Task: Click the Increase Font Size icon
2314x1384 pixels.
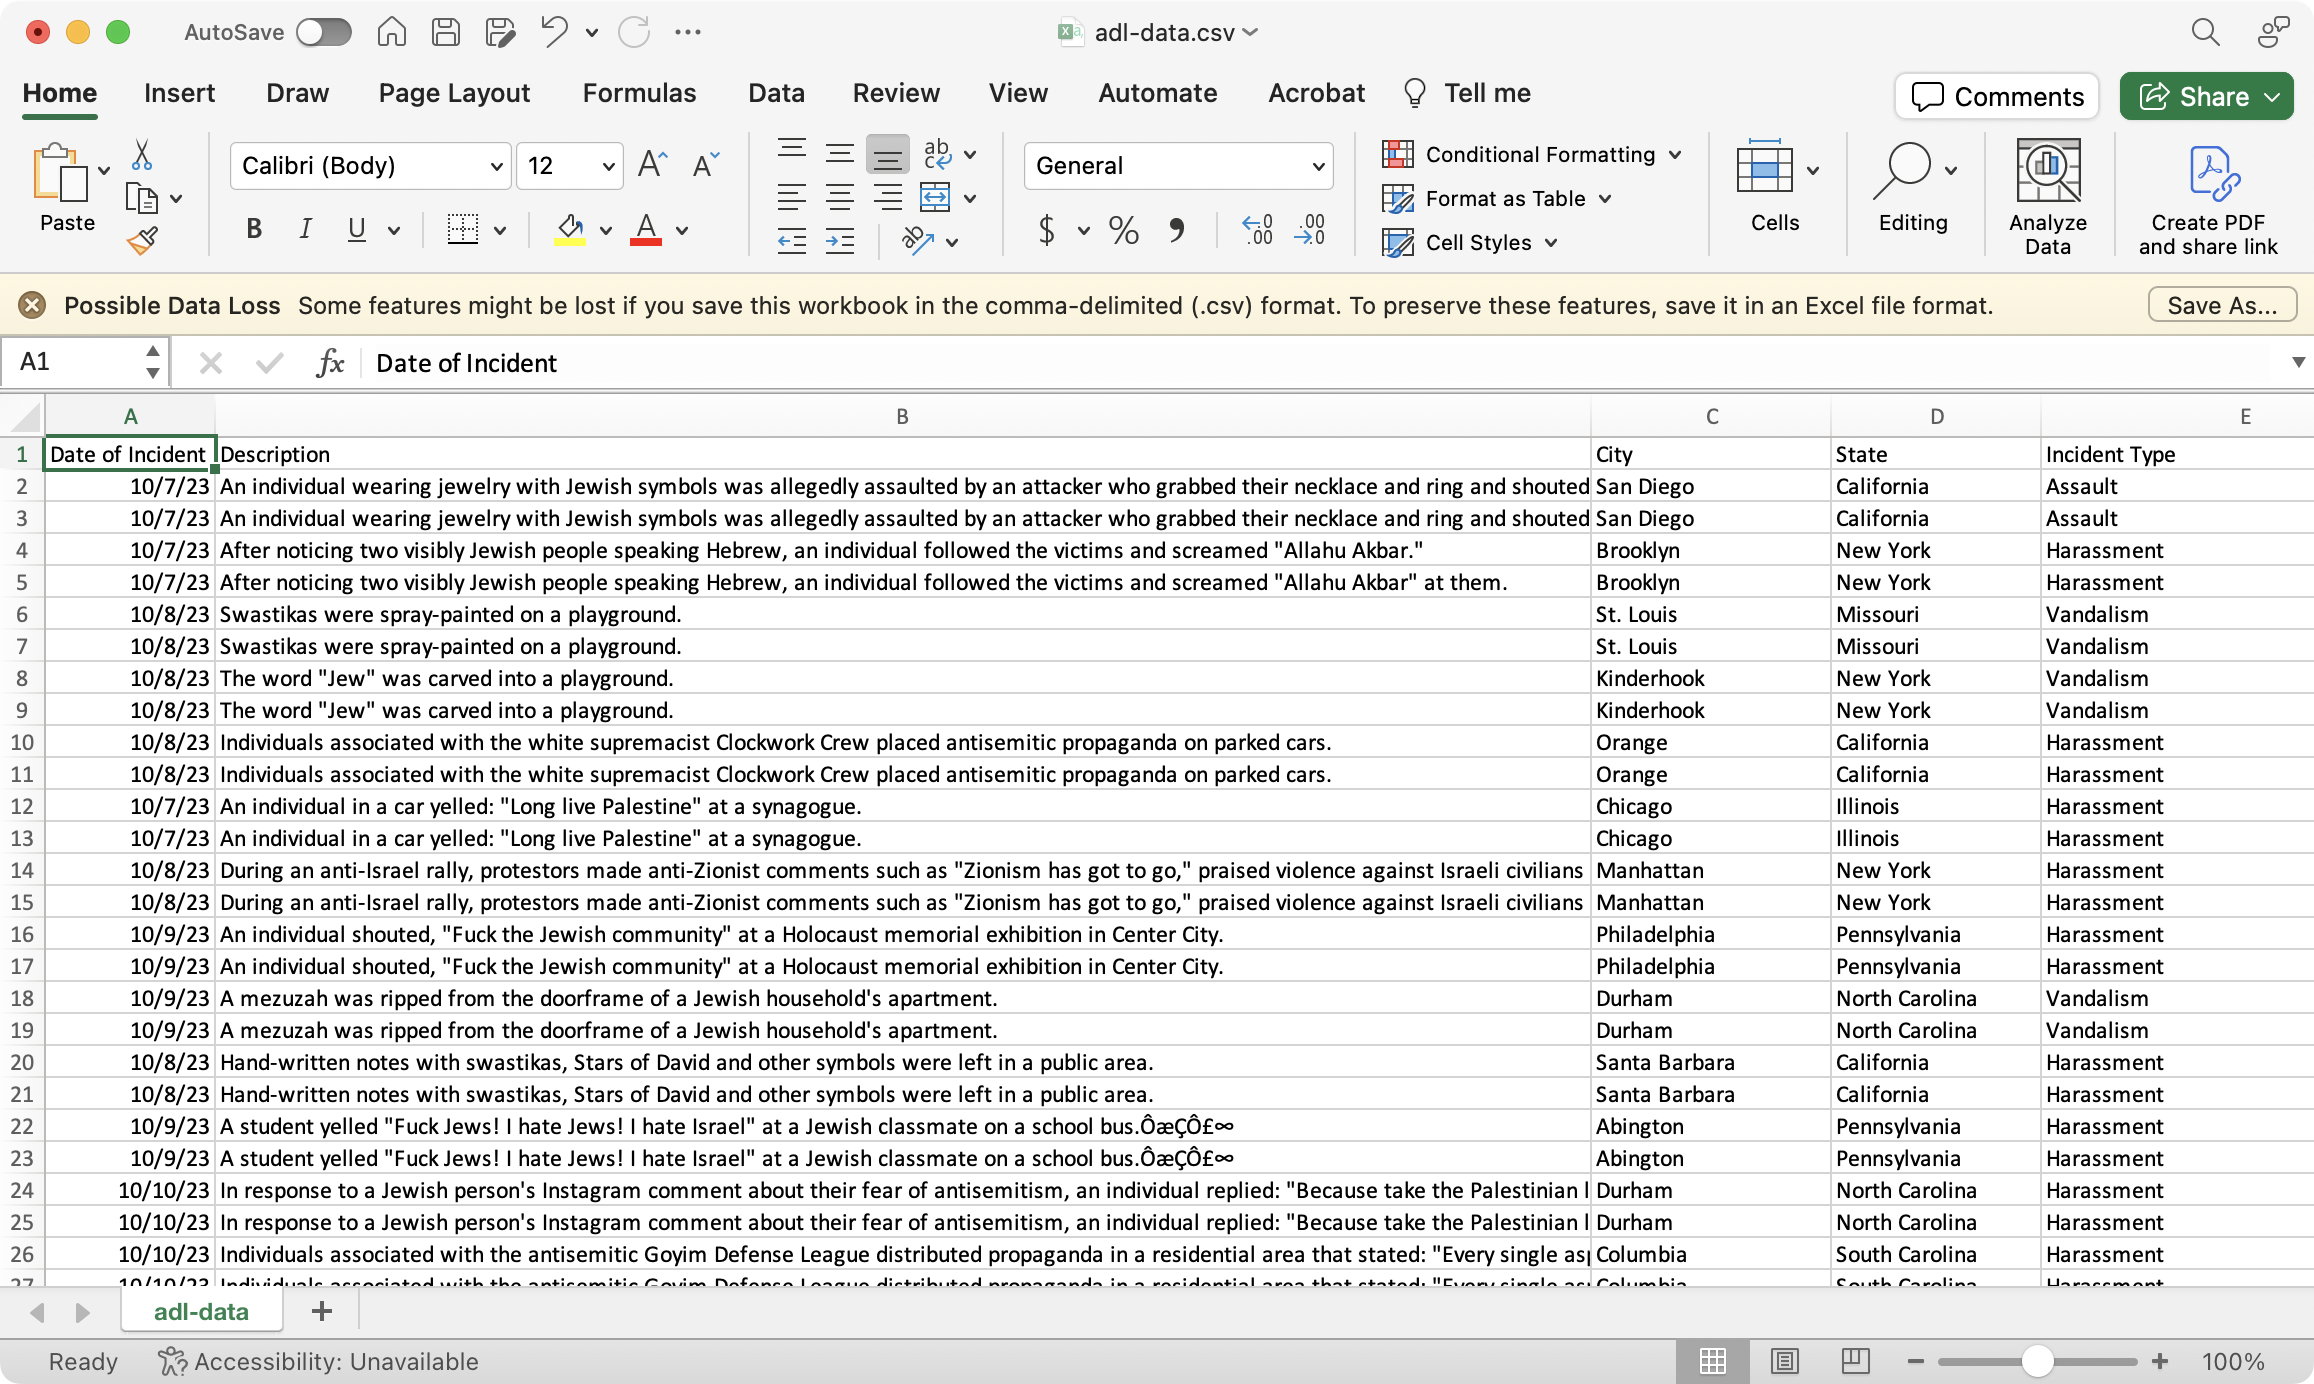Action: [652, 165]
